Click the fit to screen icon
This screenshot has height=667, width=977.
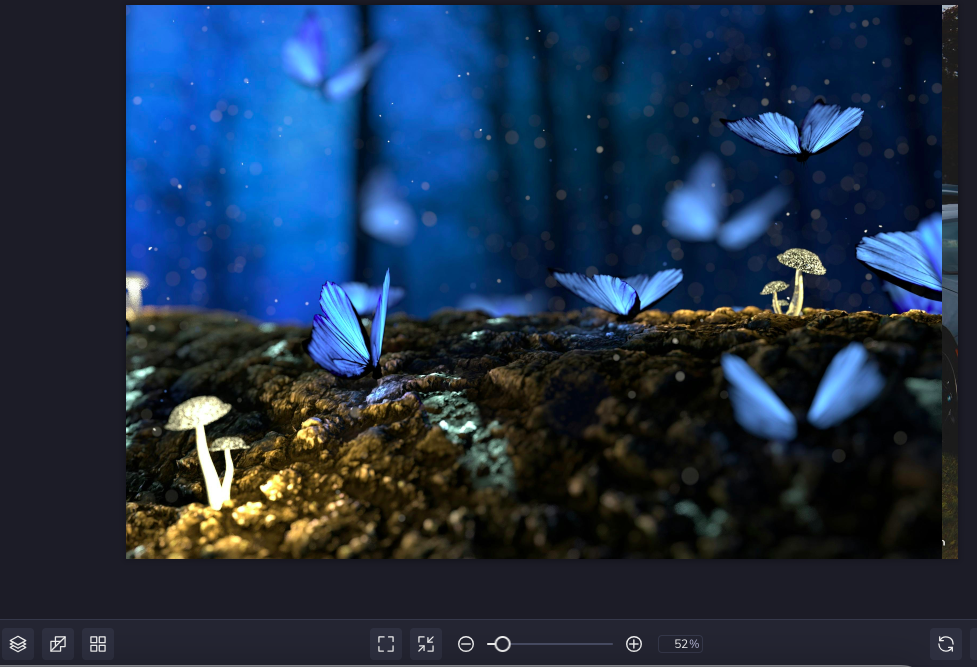click(x=386, y=644)
